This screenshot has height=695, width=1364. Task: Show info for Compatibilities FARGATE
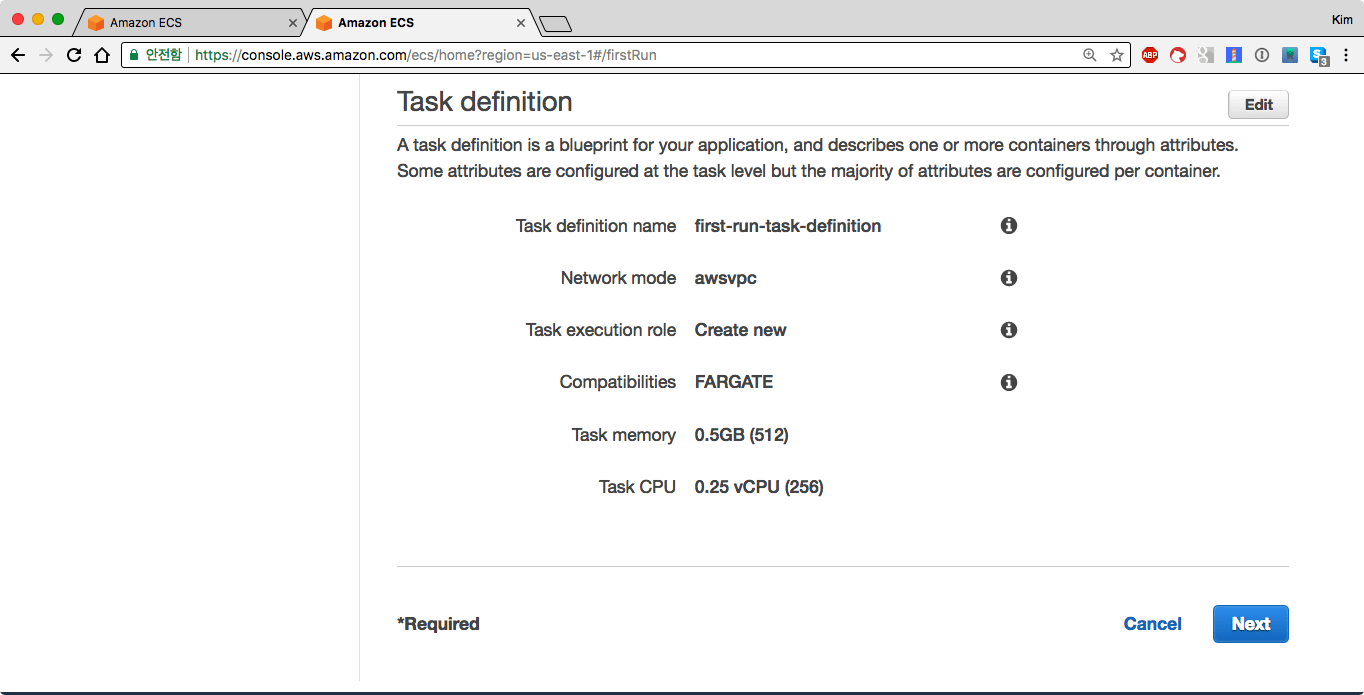1009,382
